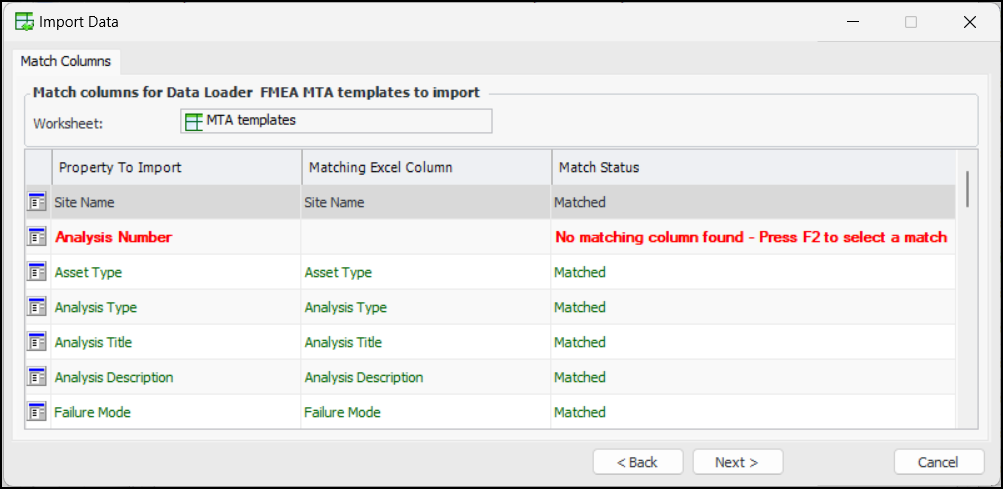
Task: Click the Match Status column header
Action: pos(752,167)
